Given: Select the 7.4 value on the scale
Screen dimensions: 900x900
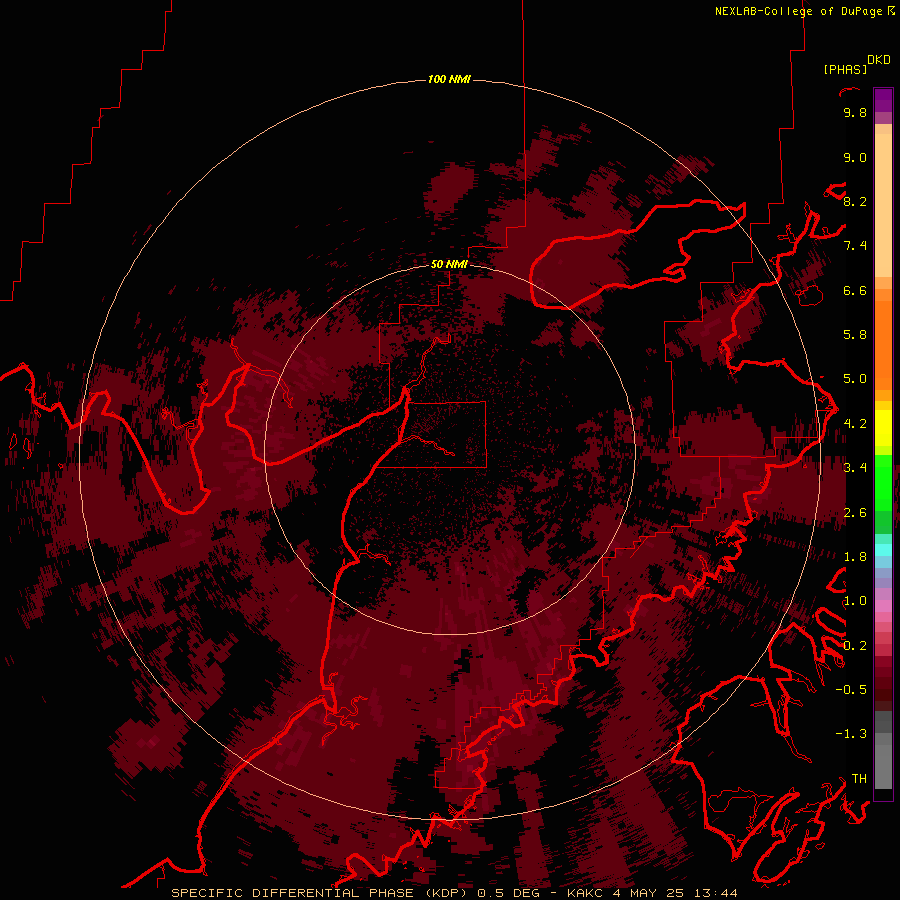Looking at the screenshot, I should [855, 246].
